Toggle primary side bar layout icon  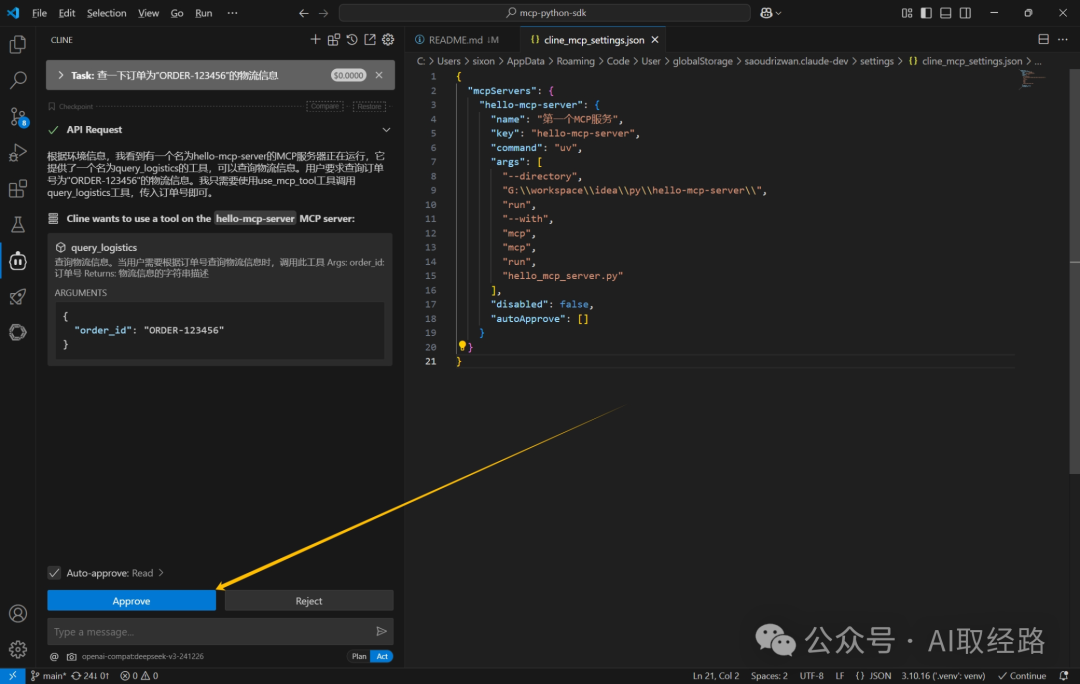[x=926, y=13]
